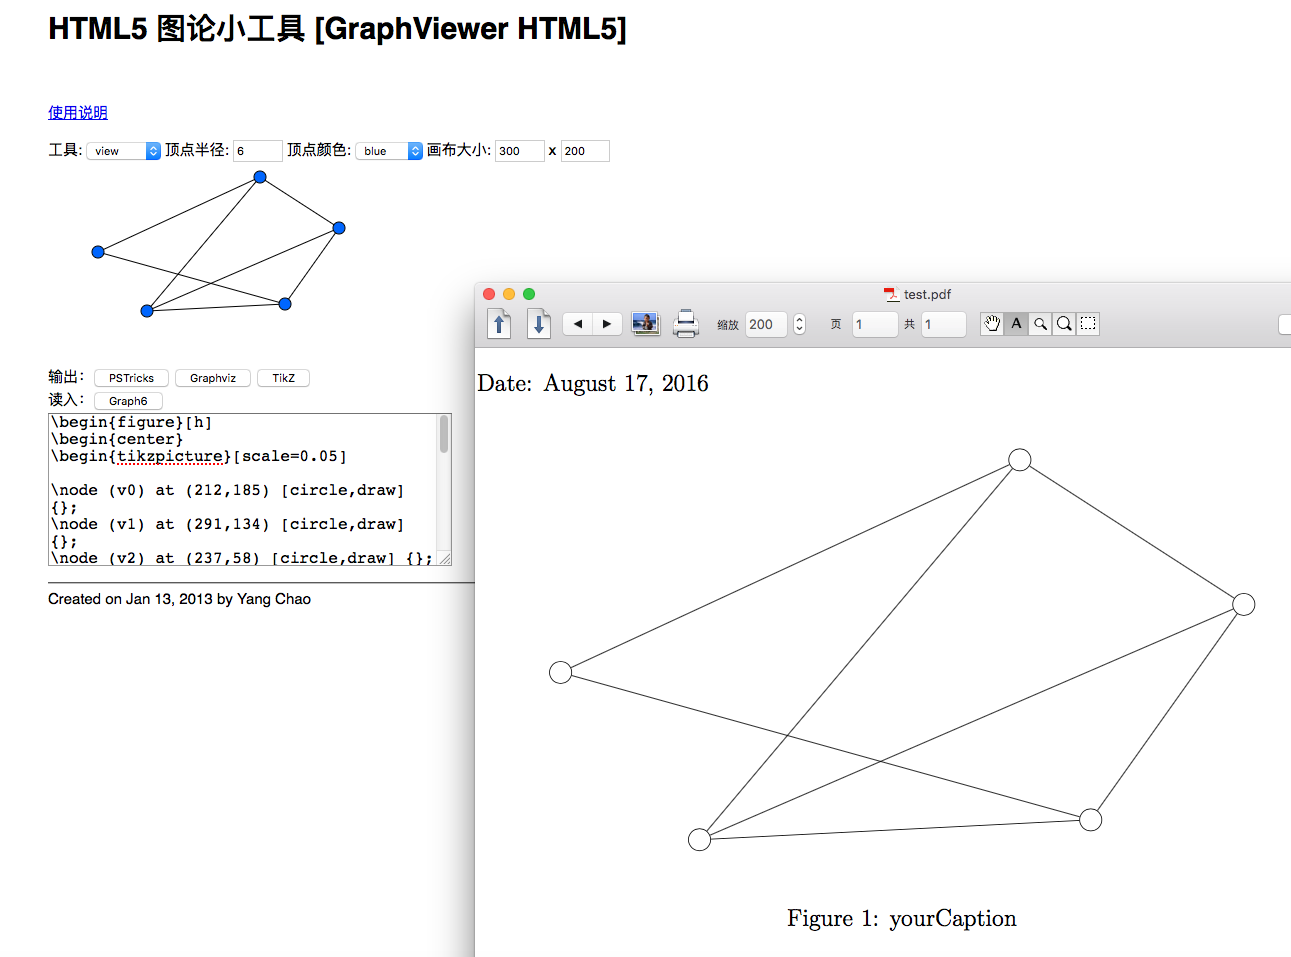This screenshot has width=1291, height=957.
Task: Click the printer icon
Action: point(686,323)
